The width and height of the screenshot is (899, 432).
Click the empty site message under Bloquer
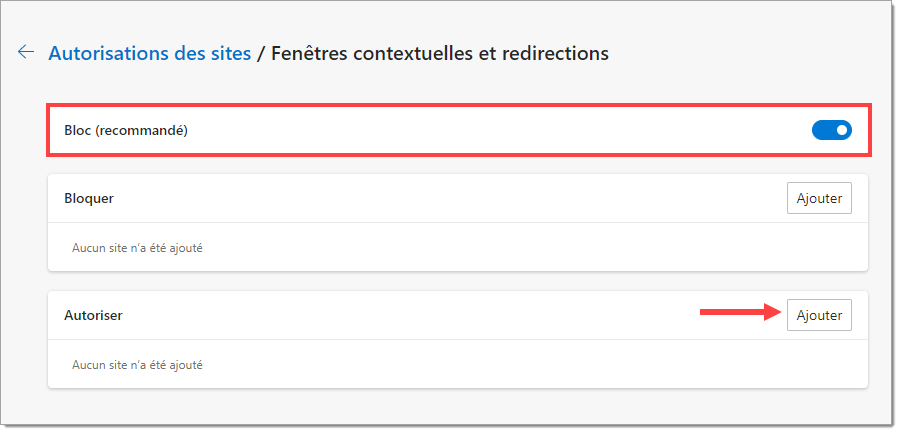(137, 248)
